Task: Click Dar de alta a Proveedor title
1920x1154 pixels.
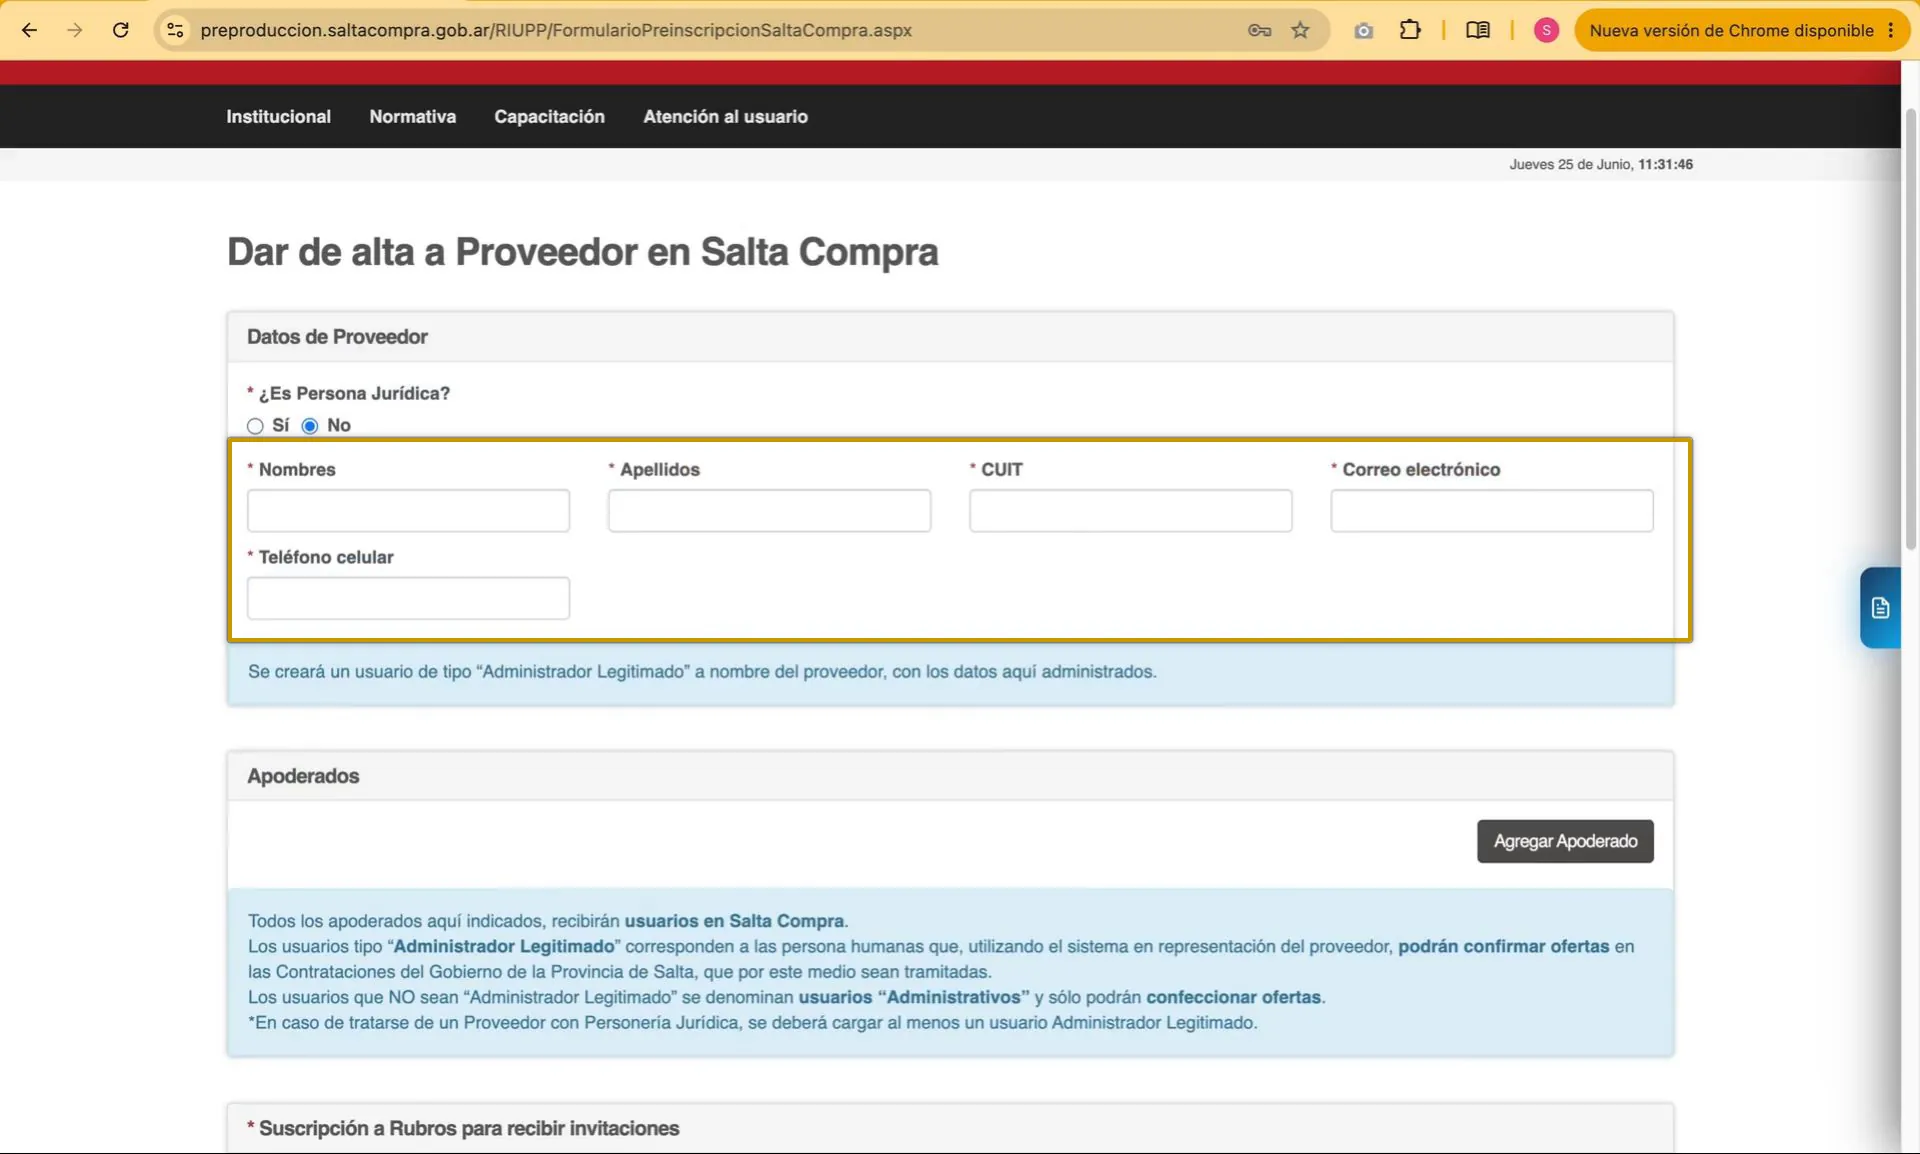Action: point(582,252)
